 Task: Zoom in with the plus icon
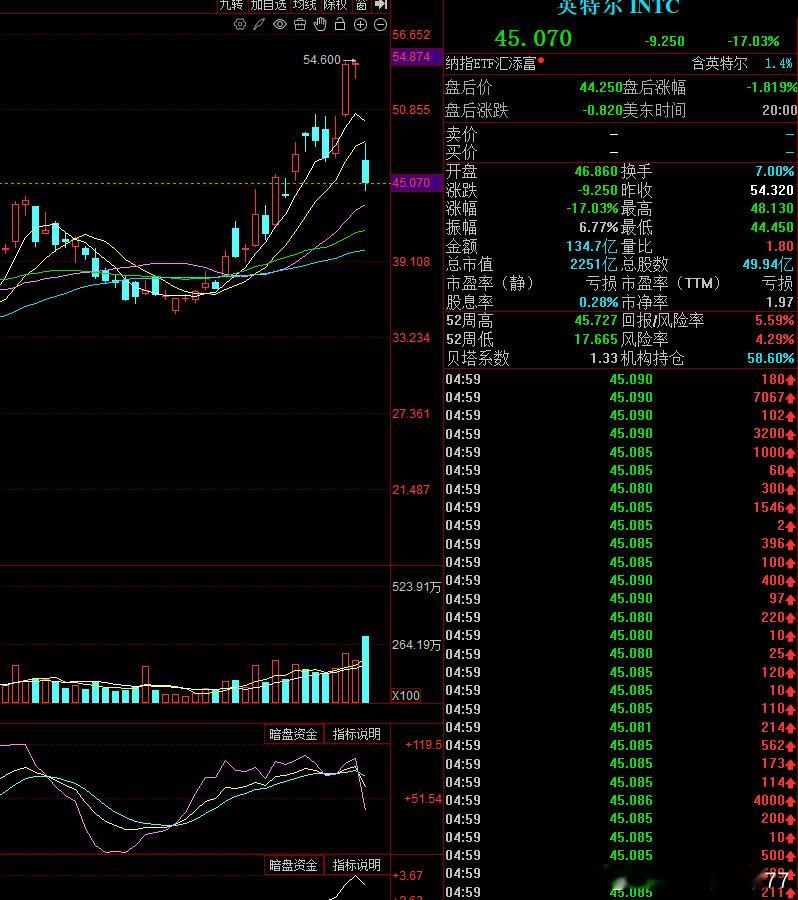tap(360, 25)
